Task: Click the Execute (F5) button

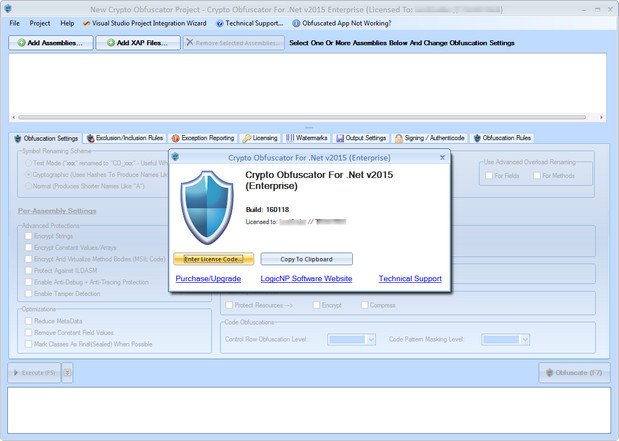Action: click(x=34, y=373)
